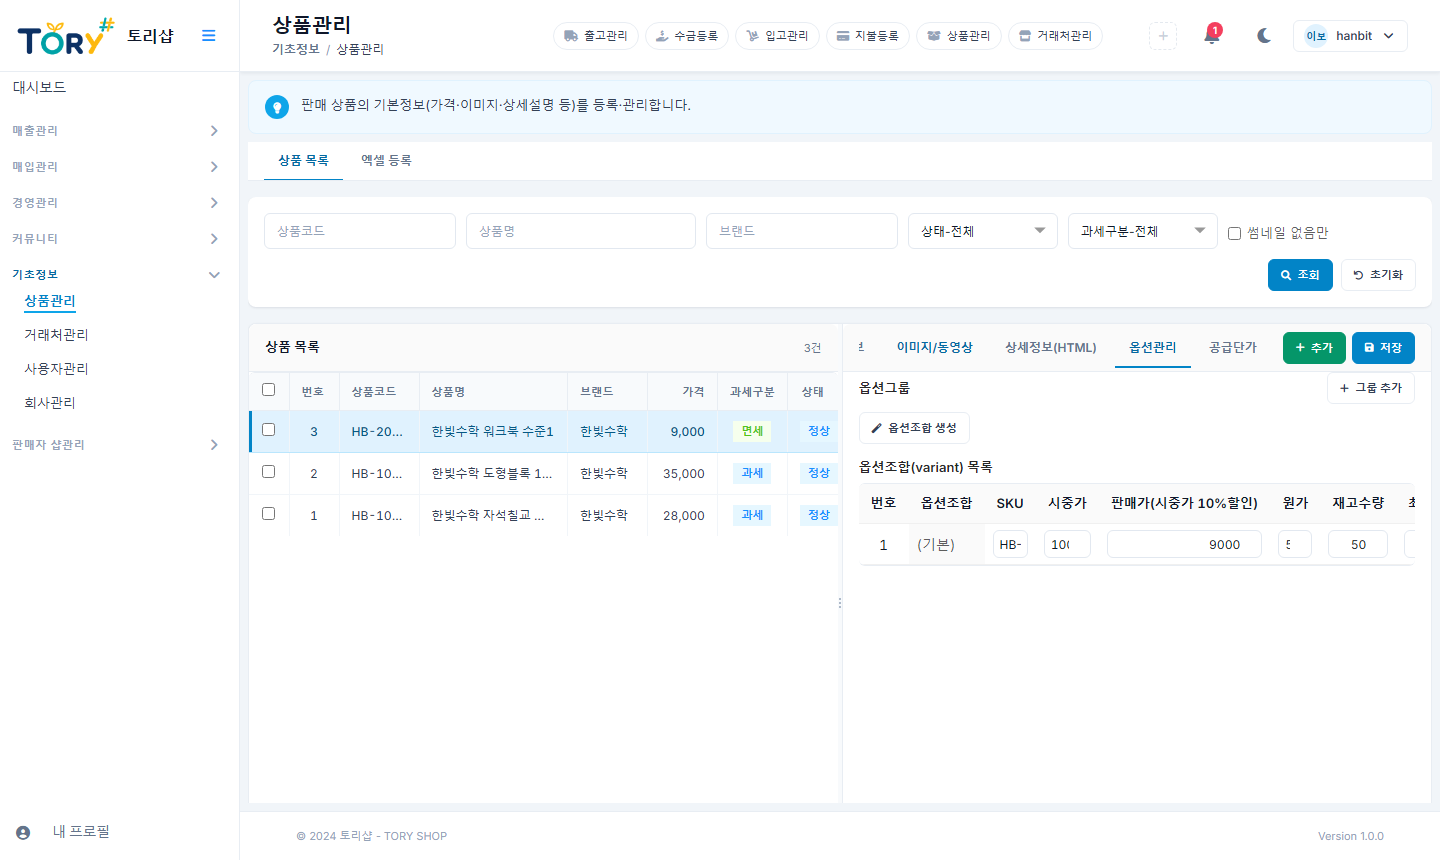Open 거래처관리 in the sidebar
Image resolution: width=1440 pixels, height=860 pixels.
click(56, 335)
